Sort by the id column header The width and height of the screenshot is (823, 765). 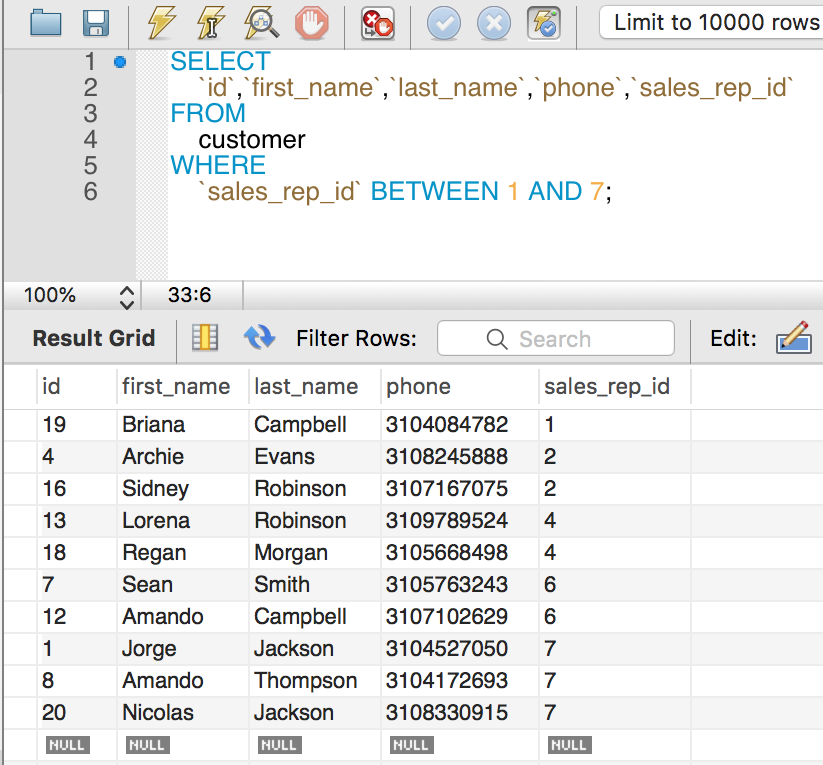pos(77,387)
